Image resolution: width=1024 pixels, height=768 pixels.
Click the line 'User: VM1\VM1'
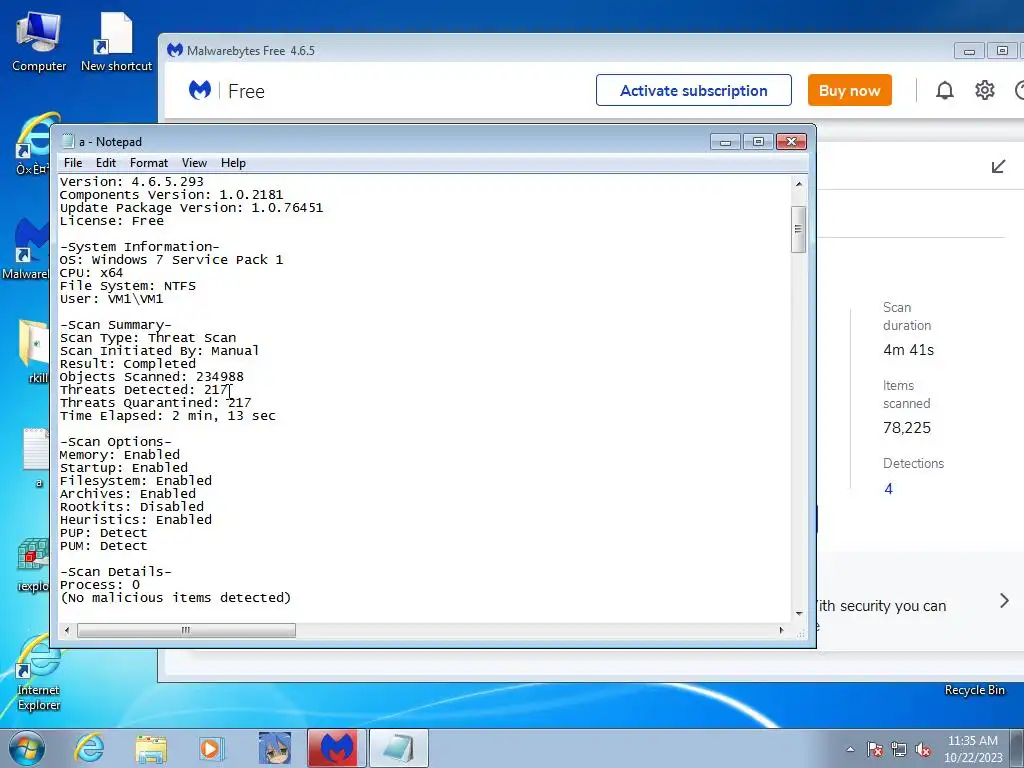(111, 299)
